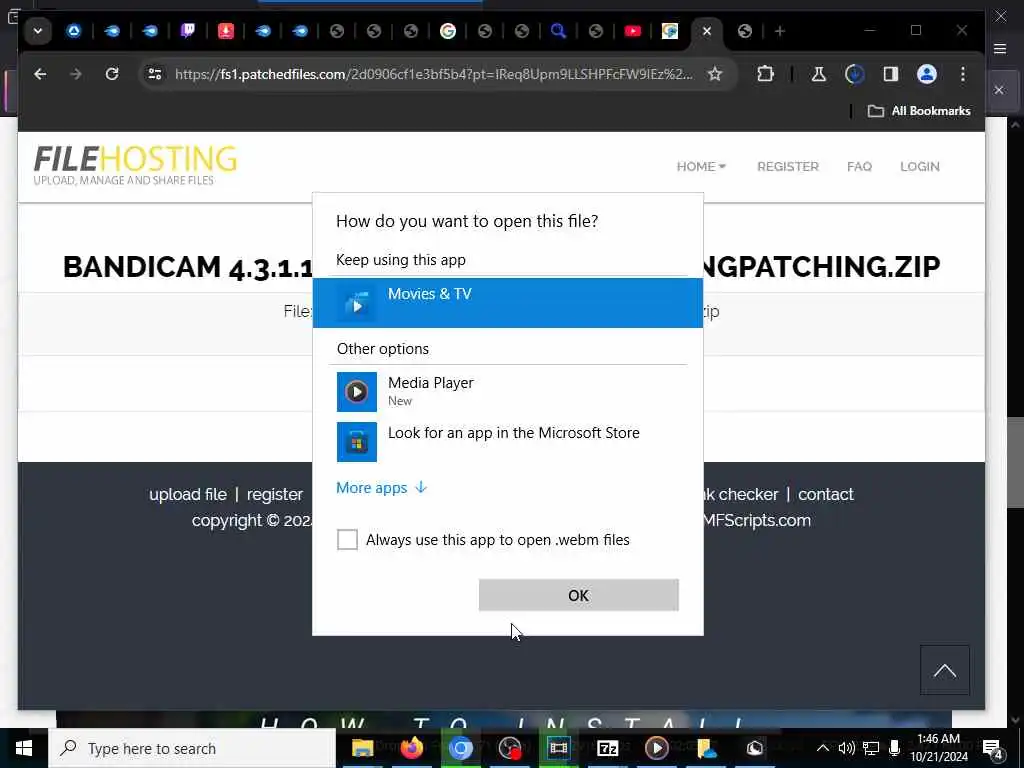Click the patchedfiles.com URL address field
Screen dimensions: 1024x768
click(x=434, y=74)
